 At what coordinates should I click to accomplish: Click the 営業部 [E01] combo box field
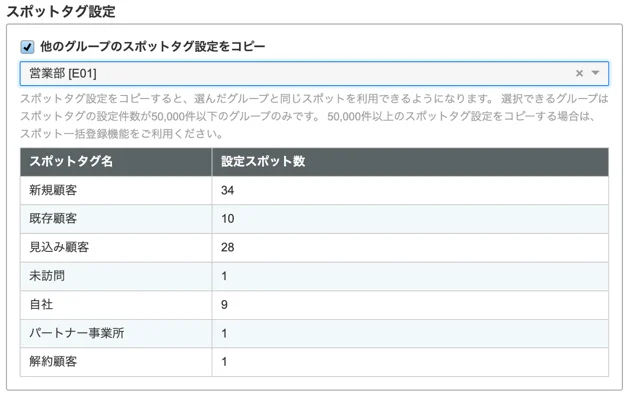(x=314, y=73)
